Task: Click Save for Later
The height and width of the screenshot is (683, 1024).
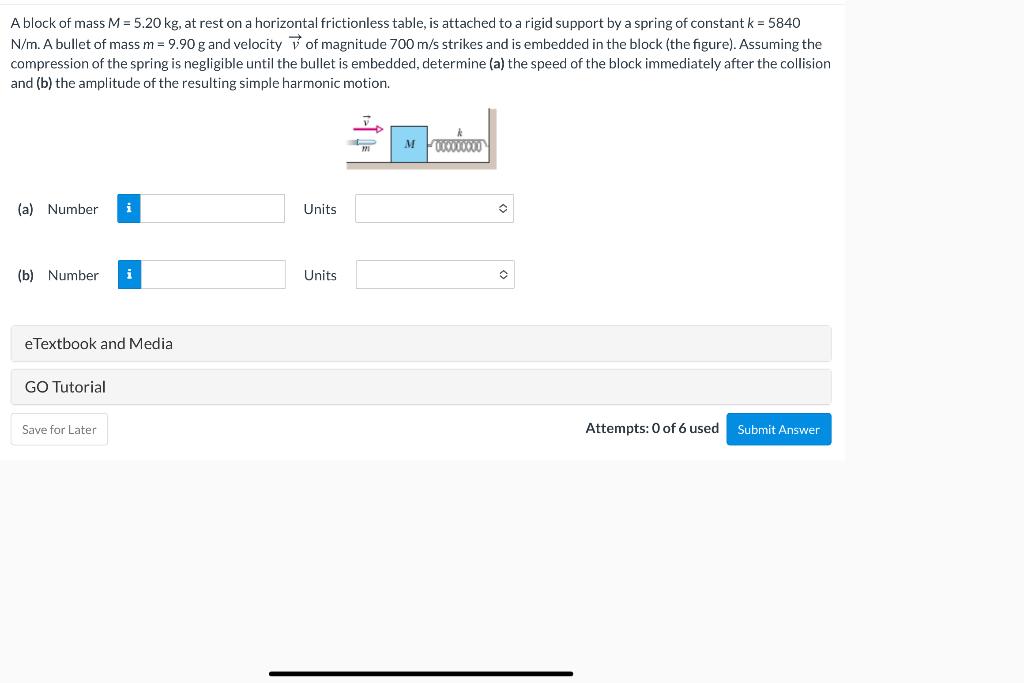Action: (x=59, y=429)
